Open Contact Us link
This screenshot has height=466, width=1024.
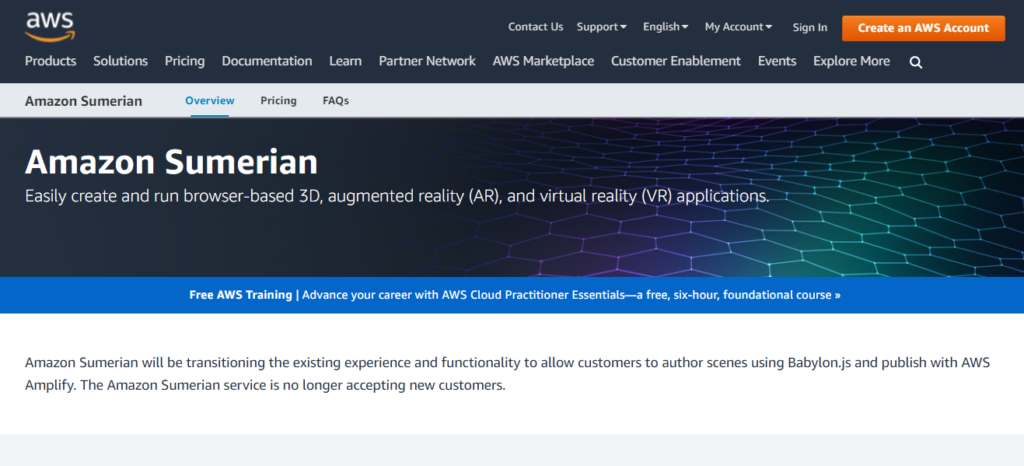(536, 27)
